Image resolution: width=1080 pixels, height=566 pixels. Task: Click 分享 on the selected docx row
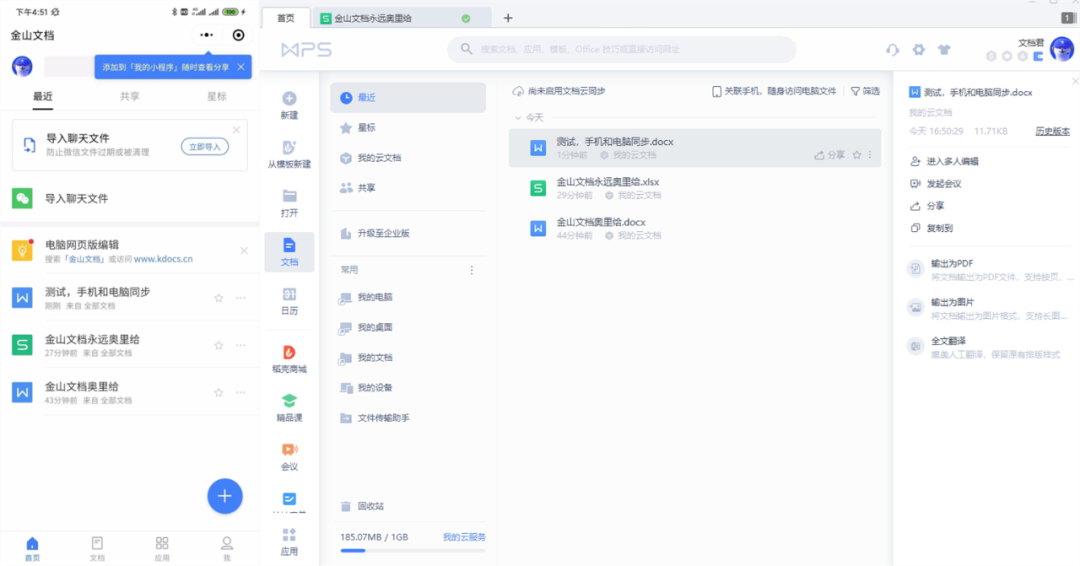tap(829, 155)
